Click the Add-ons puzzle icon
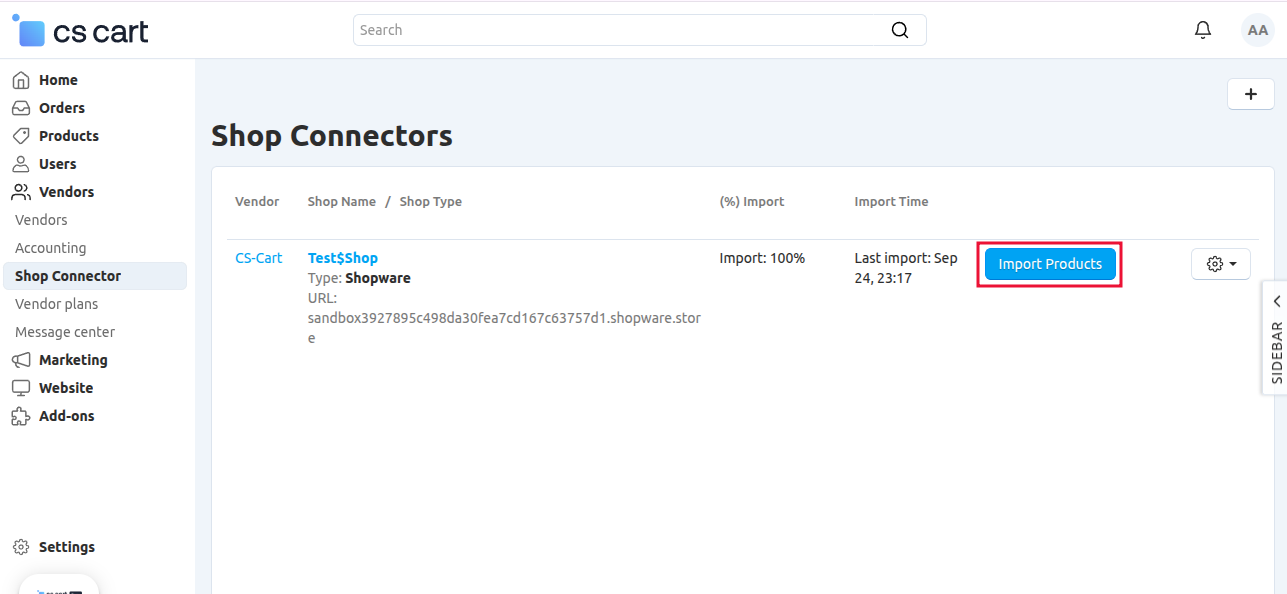The width and height of the screenshot is (1287, 594). tap(20, 415)
